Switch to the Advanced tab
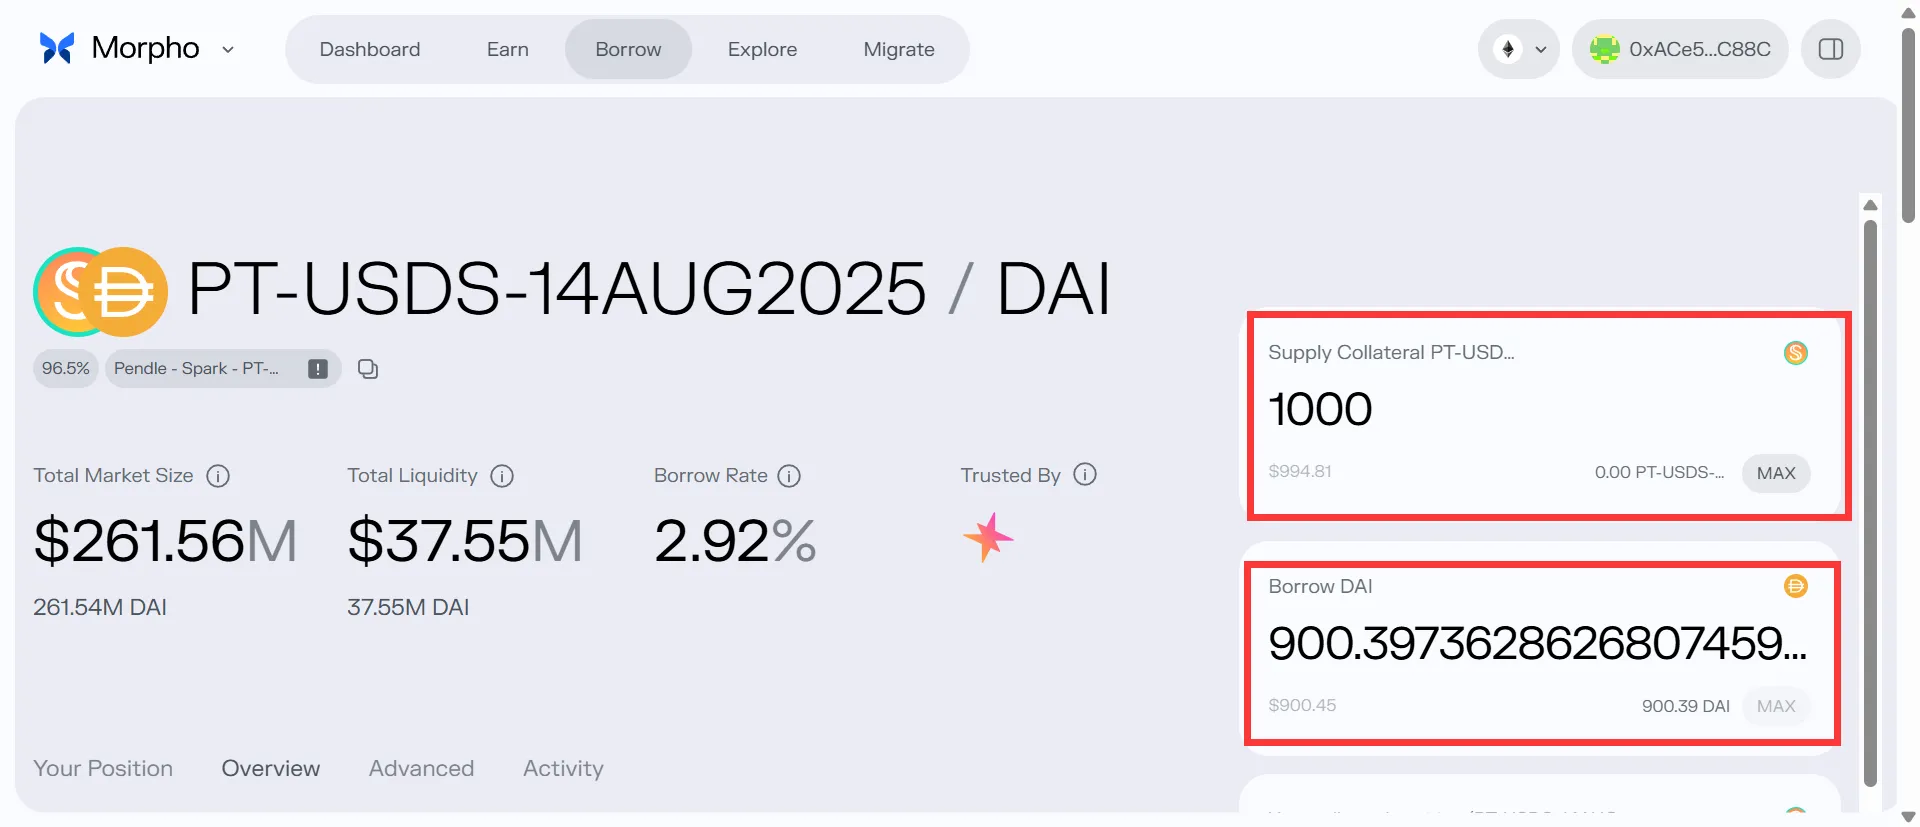Image resolution: width=1920 pixels, height=827 pixels. 421,768
